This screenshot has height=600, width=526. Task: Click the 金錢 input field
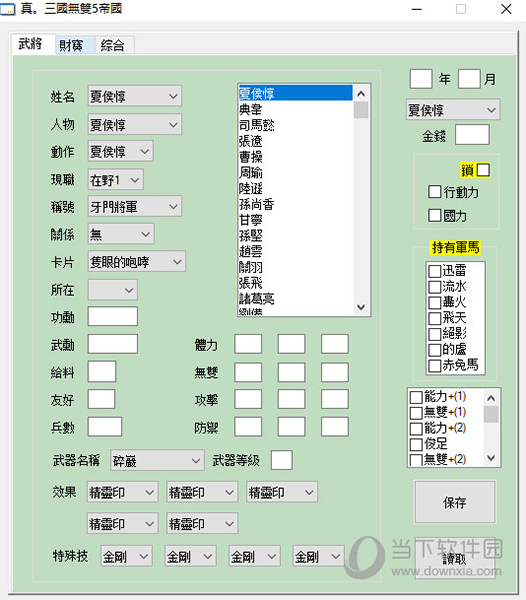(472, 134)
